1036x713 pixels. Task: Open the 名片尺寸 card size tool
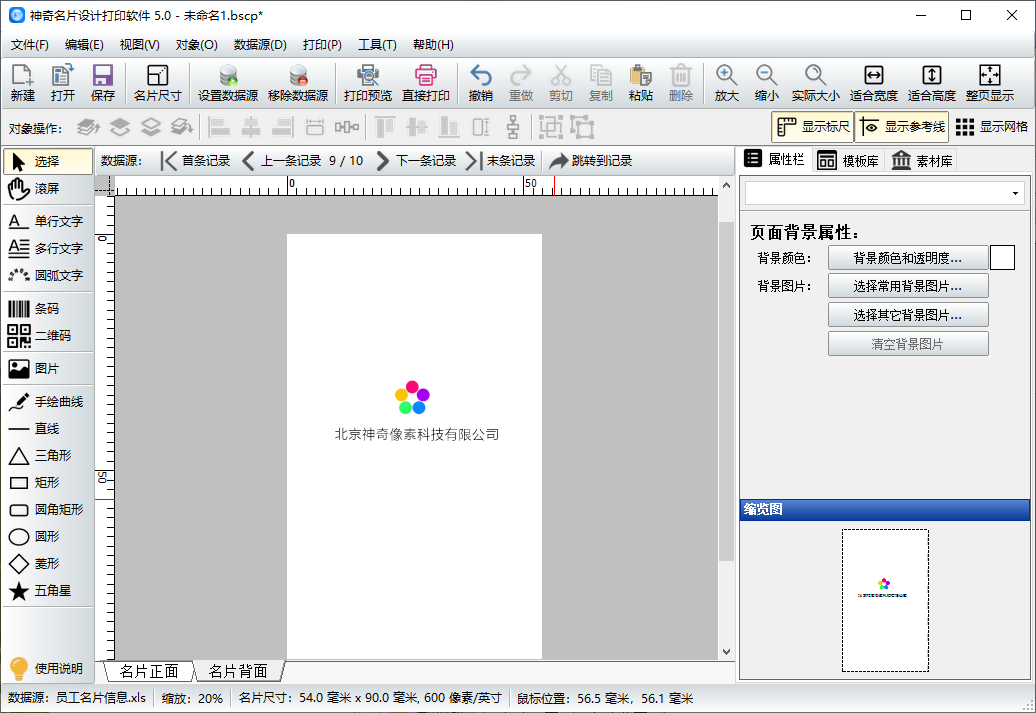(x=157, y=83)
